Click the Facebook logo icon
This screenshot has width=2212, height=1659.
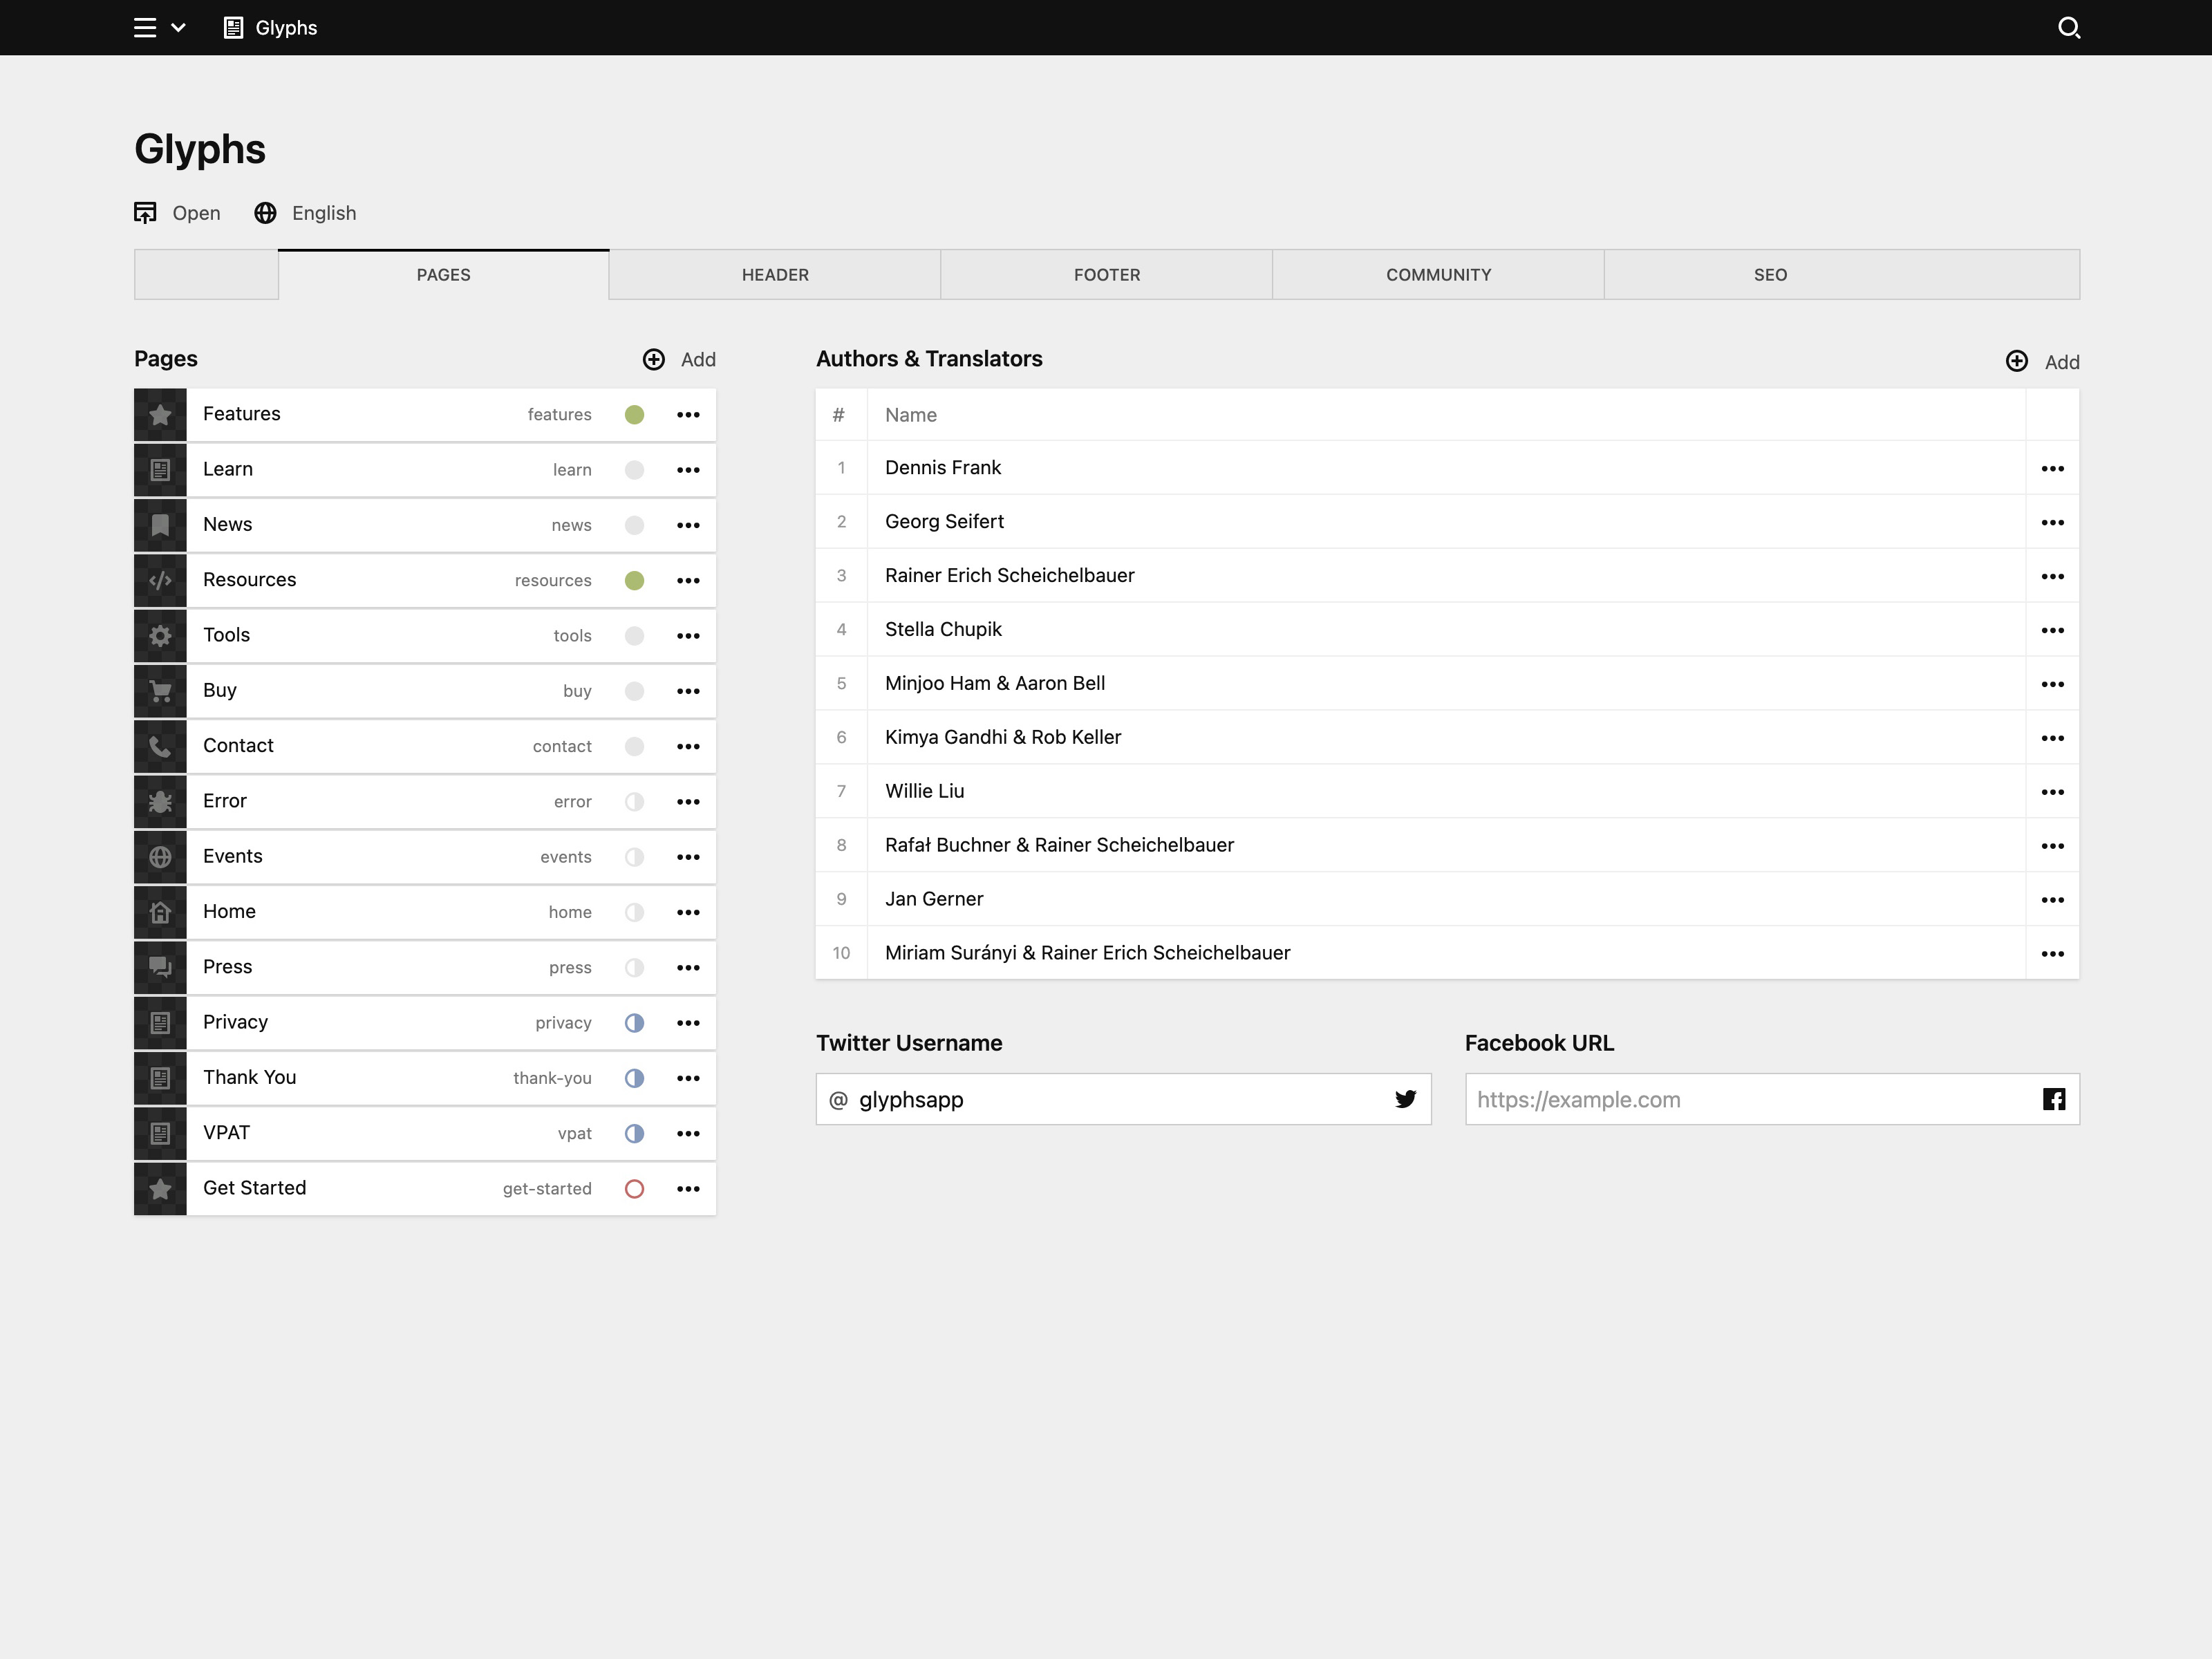pyautogui.click(x=2053, y=1099)
